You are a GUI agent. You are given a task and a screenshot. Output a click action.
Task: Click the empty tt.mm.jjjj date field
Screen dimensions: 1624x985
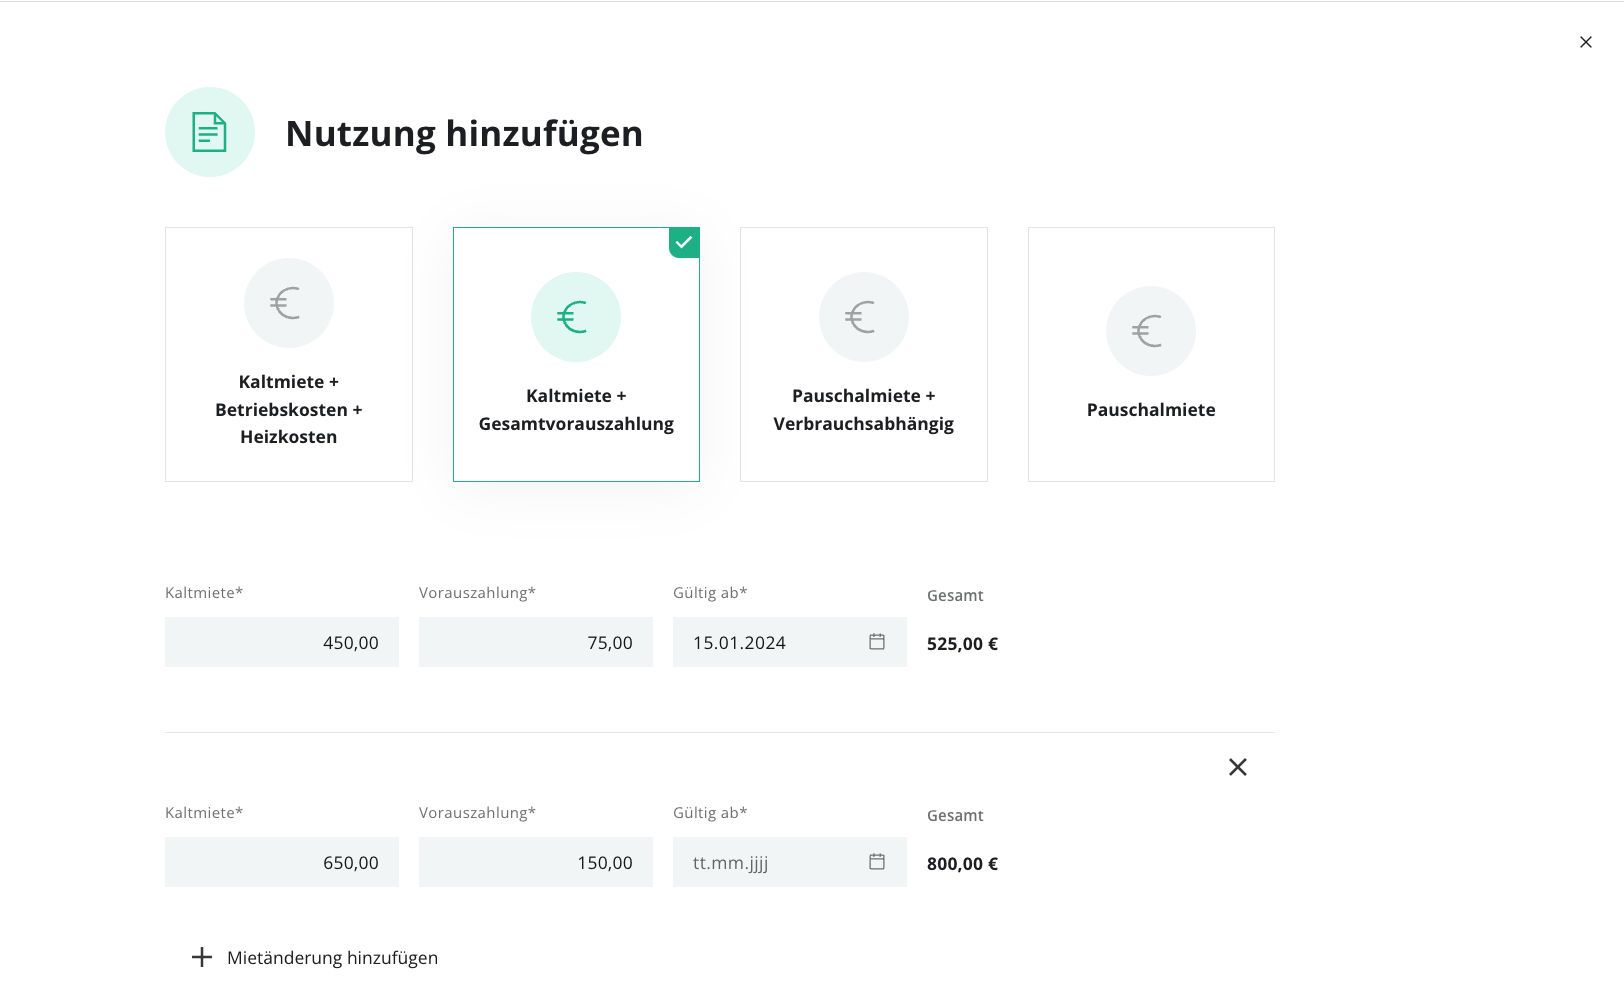point(790,862)
